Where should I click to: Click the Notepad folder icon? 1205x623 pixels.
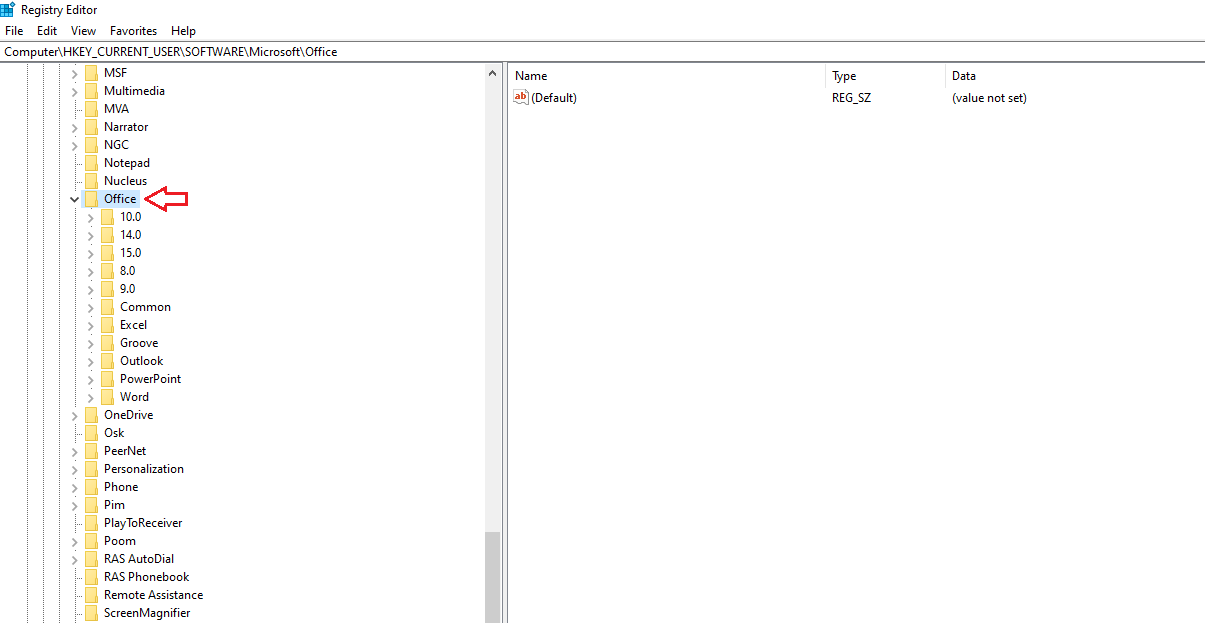tap(92, 163)
